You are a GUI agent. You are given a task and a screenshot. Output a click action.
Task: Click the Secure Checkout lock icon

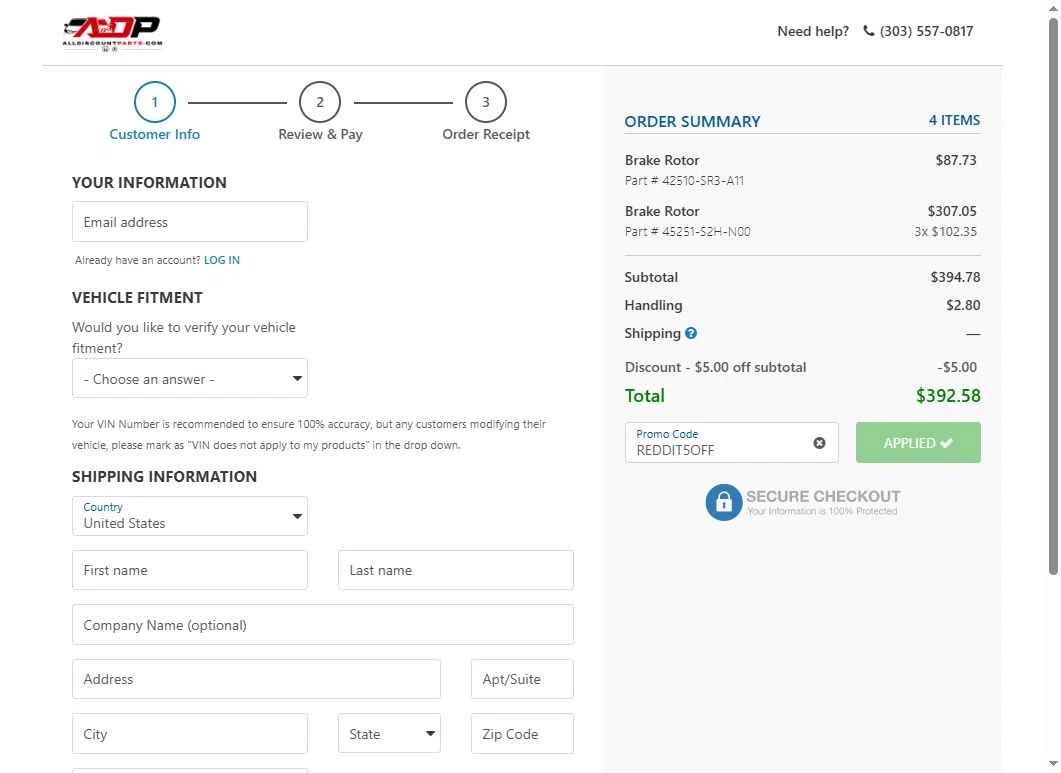[723, 502]
